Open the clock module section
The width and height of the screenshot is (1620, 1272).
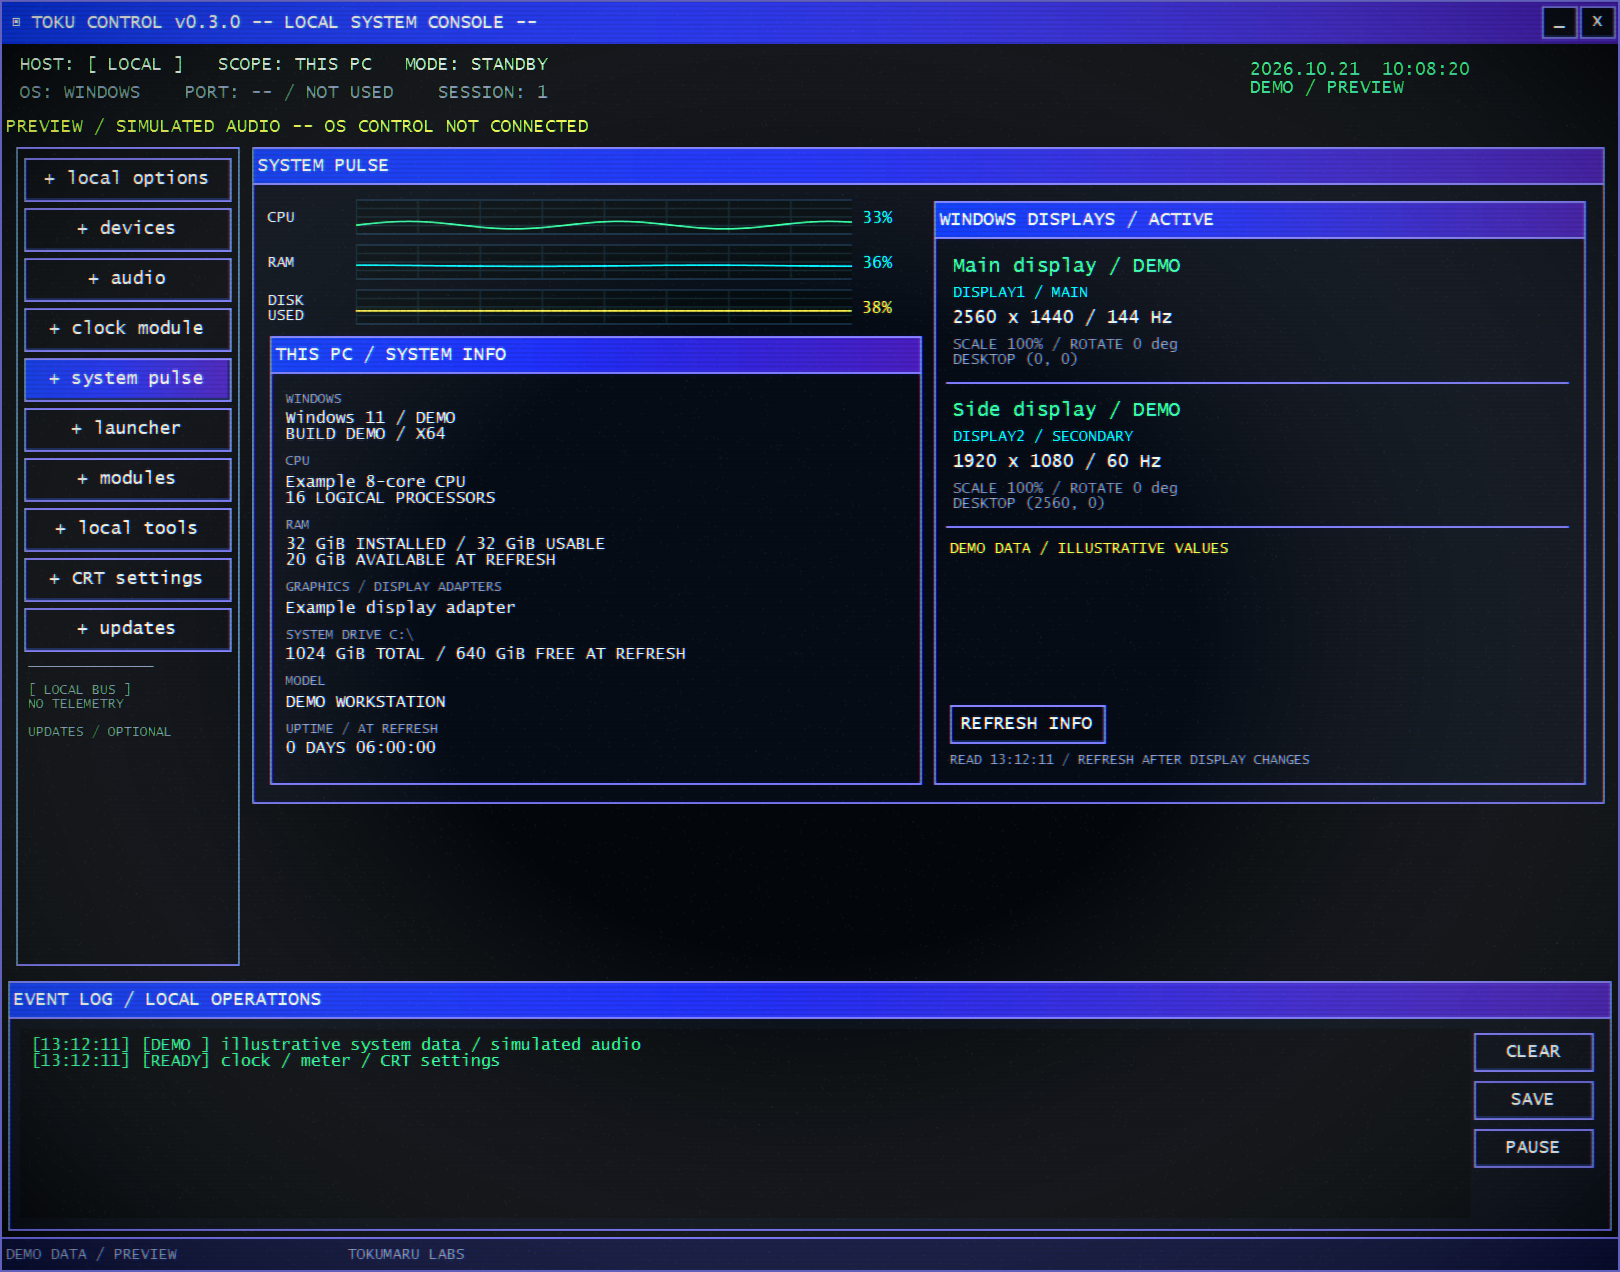[x=128, y=329]
